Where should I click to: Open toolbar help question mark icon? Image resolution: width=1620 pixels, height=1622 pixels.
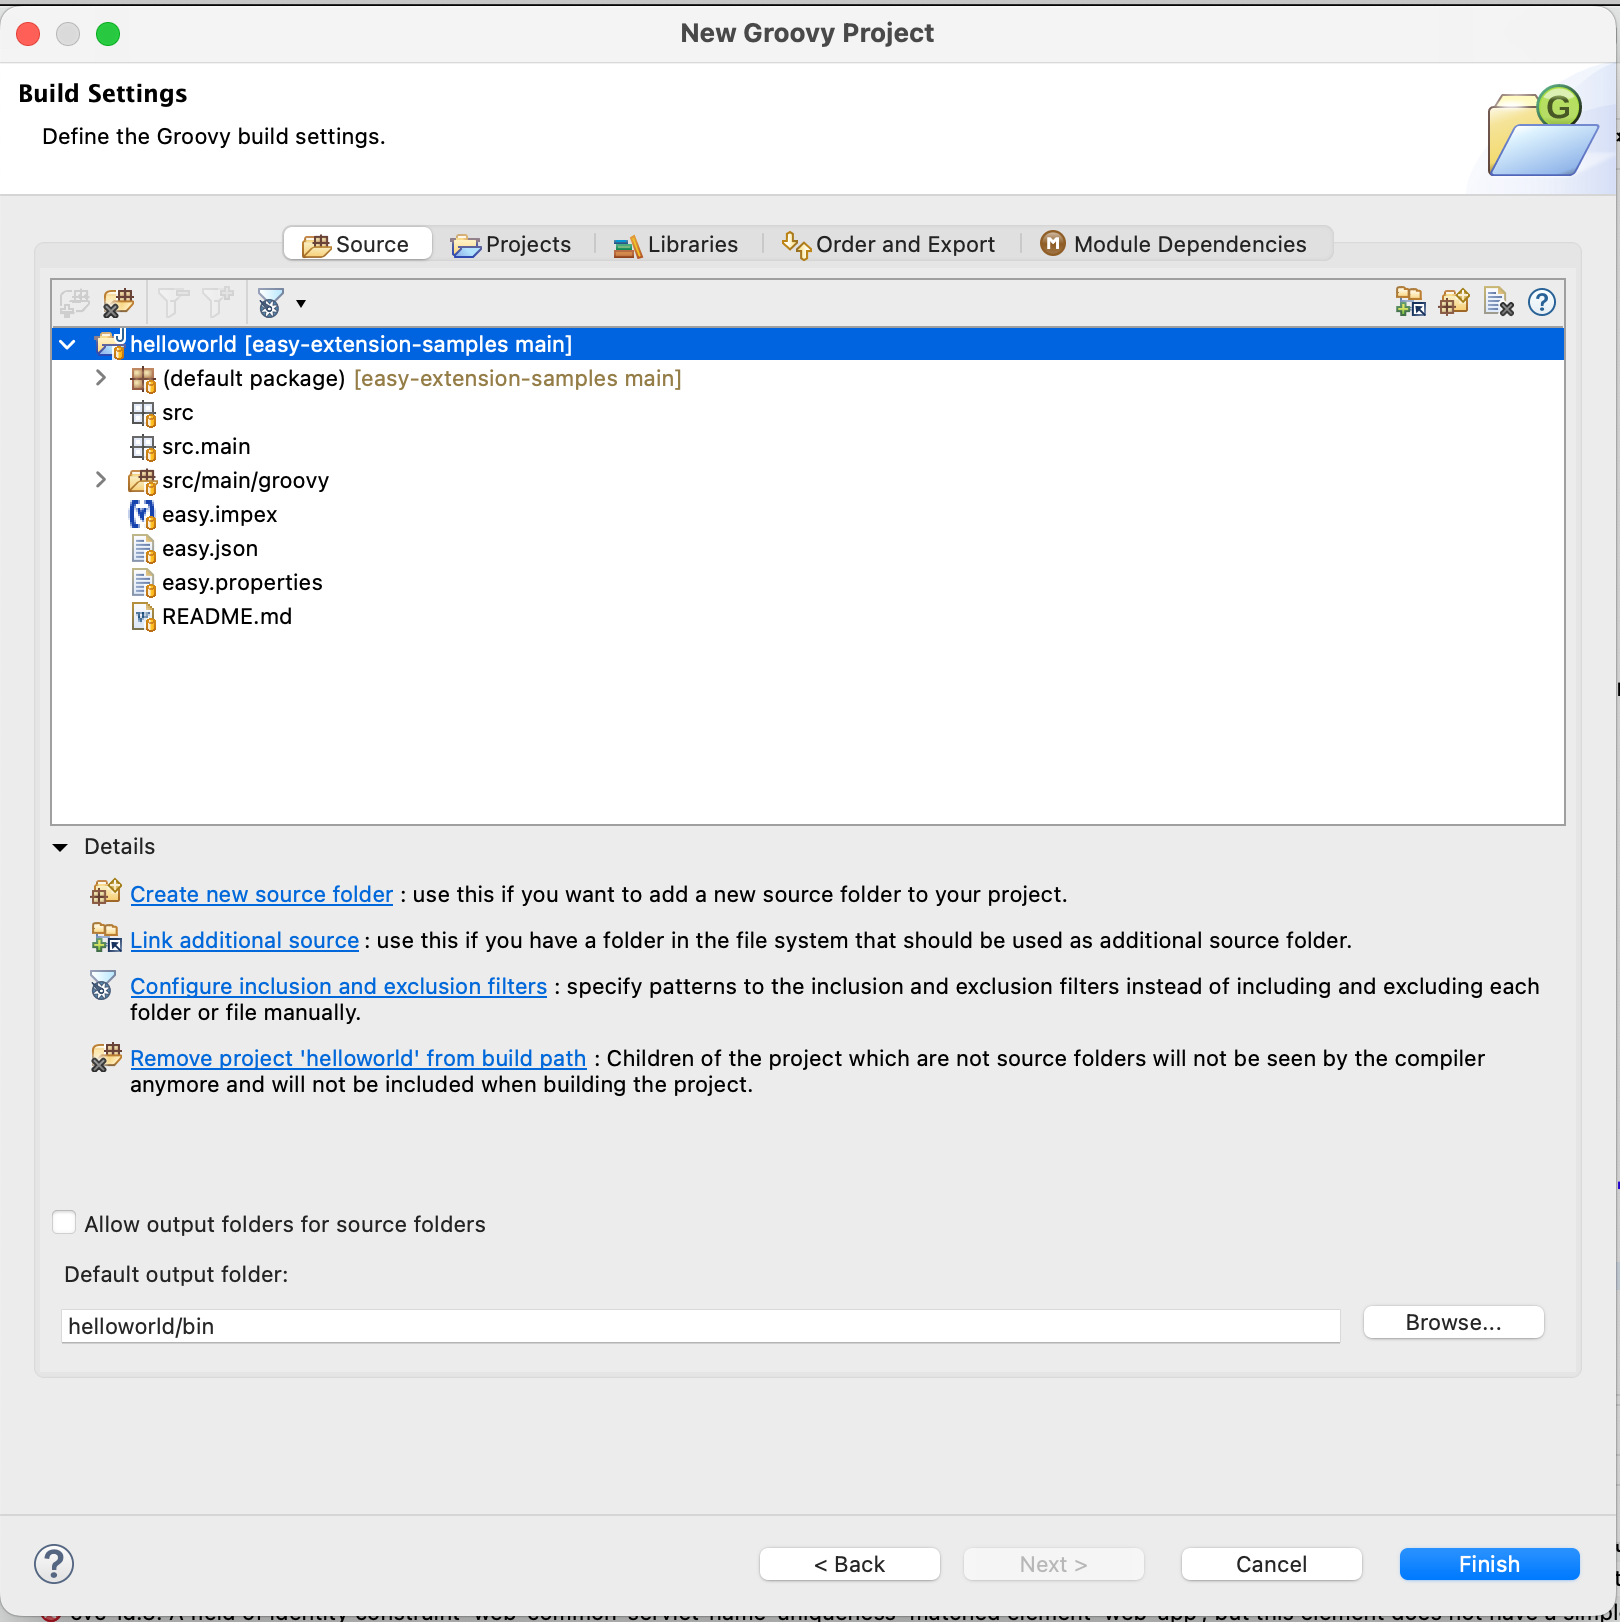1542,302
